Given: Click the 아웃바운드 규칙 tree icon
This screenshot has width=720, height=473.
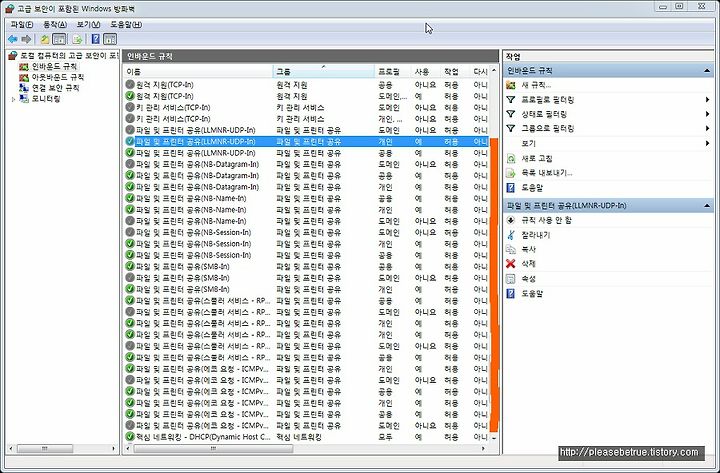Looking at the screenshot, I should tap(24, 78).
